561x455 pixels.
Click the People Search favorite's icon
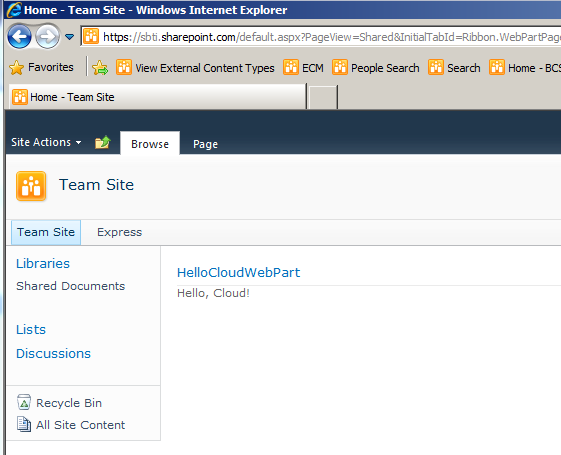tap(340, 67)
